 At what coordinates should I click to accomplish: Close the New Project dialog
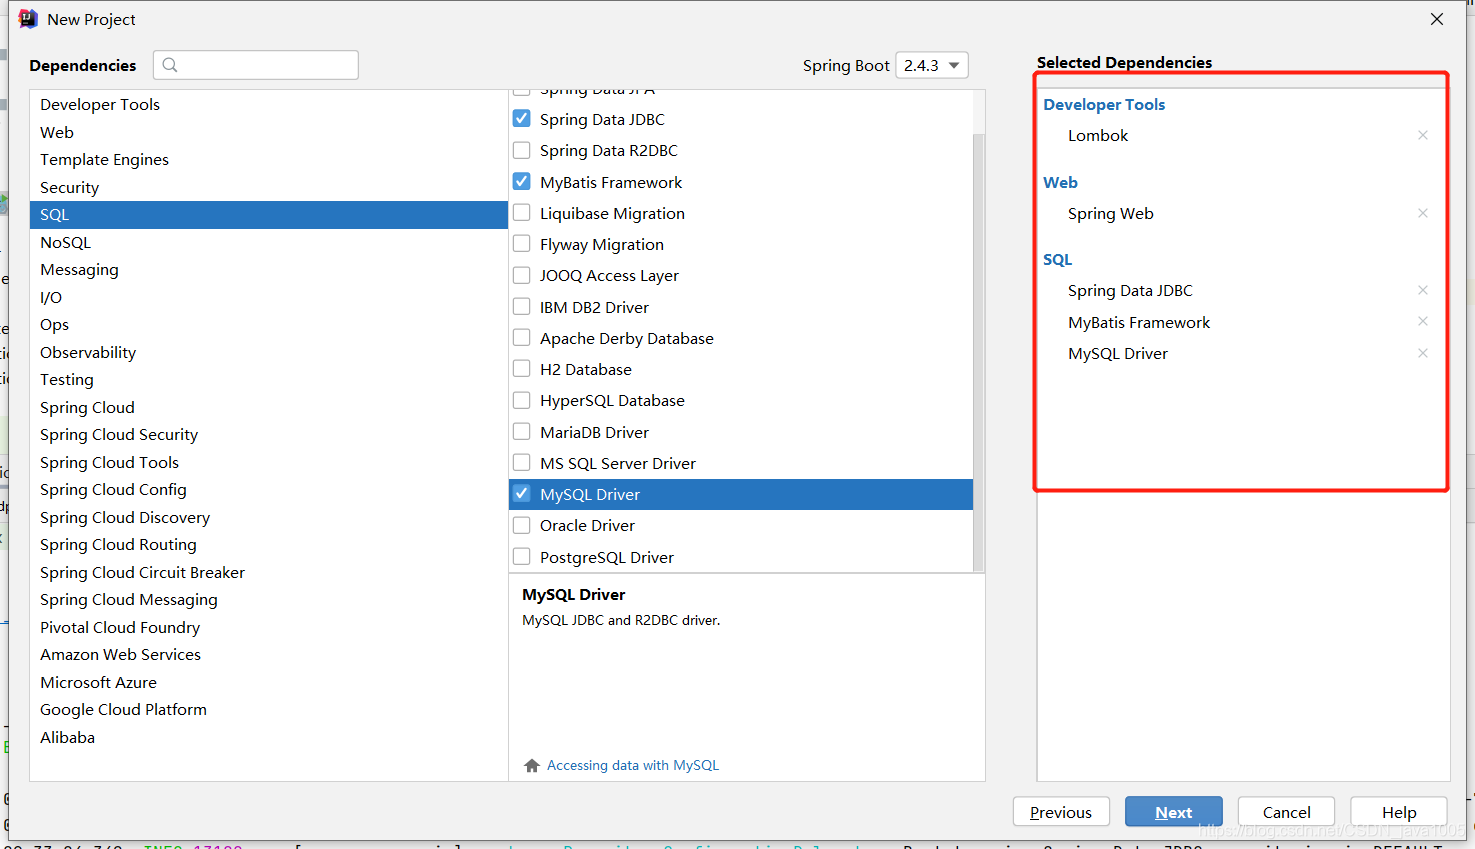pos(1437,19)
